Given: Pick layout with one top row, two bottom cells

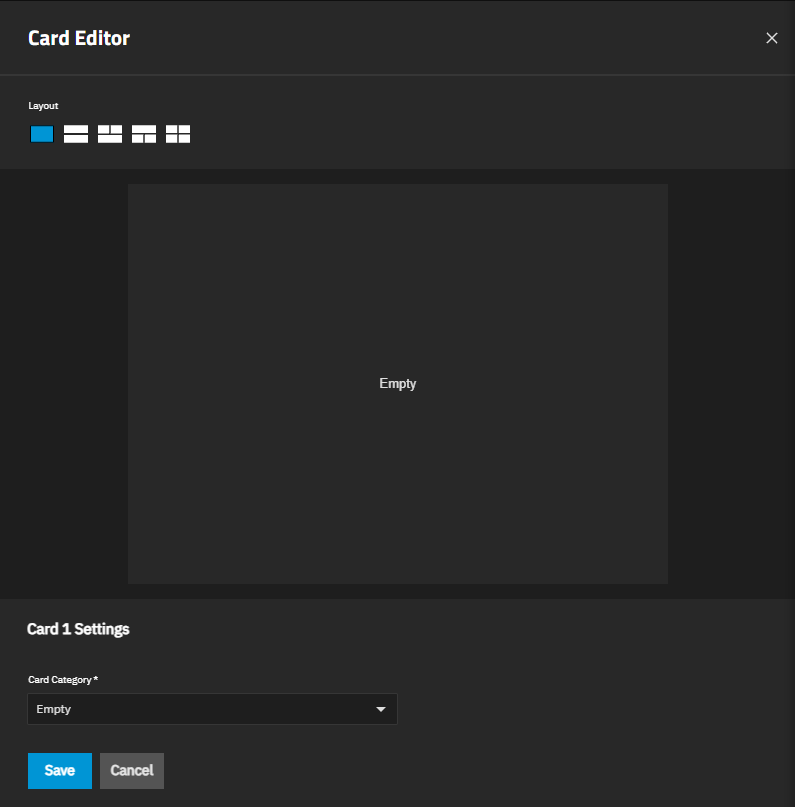Looking at the screenshot, I should coord(144,134).
